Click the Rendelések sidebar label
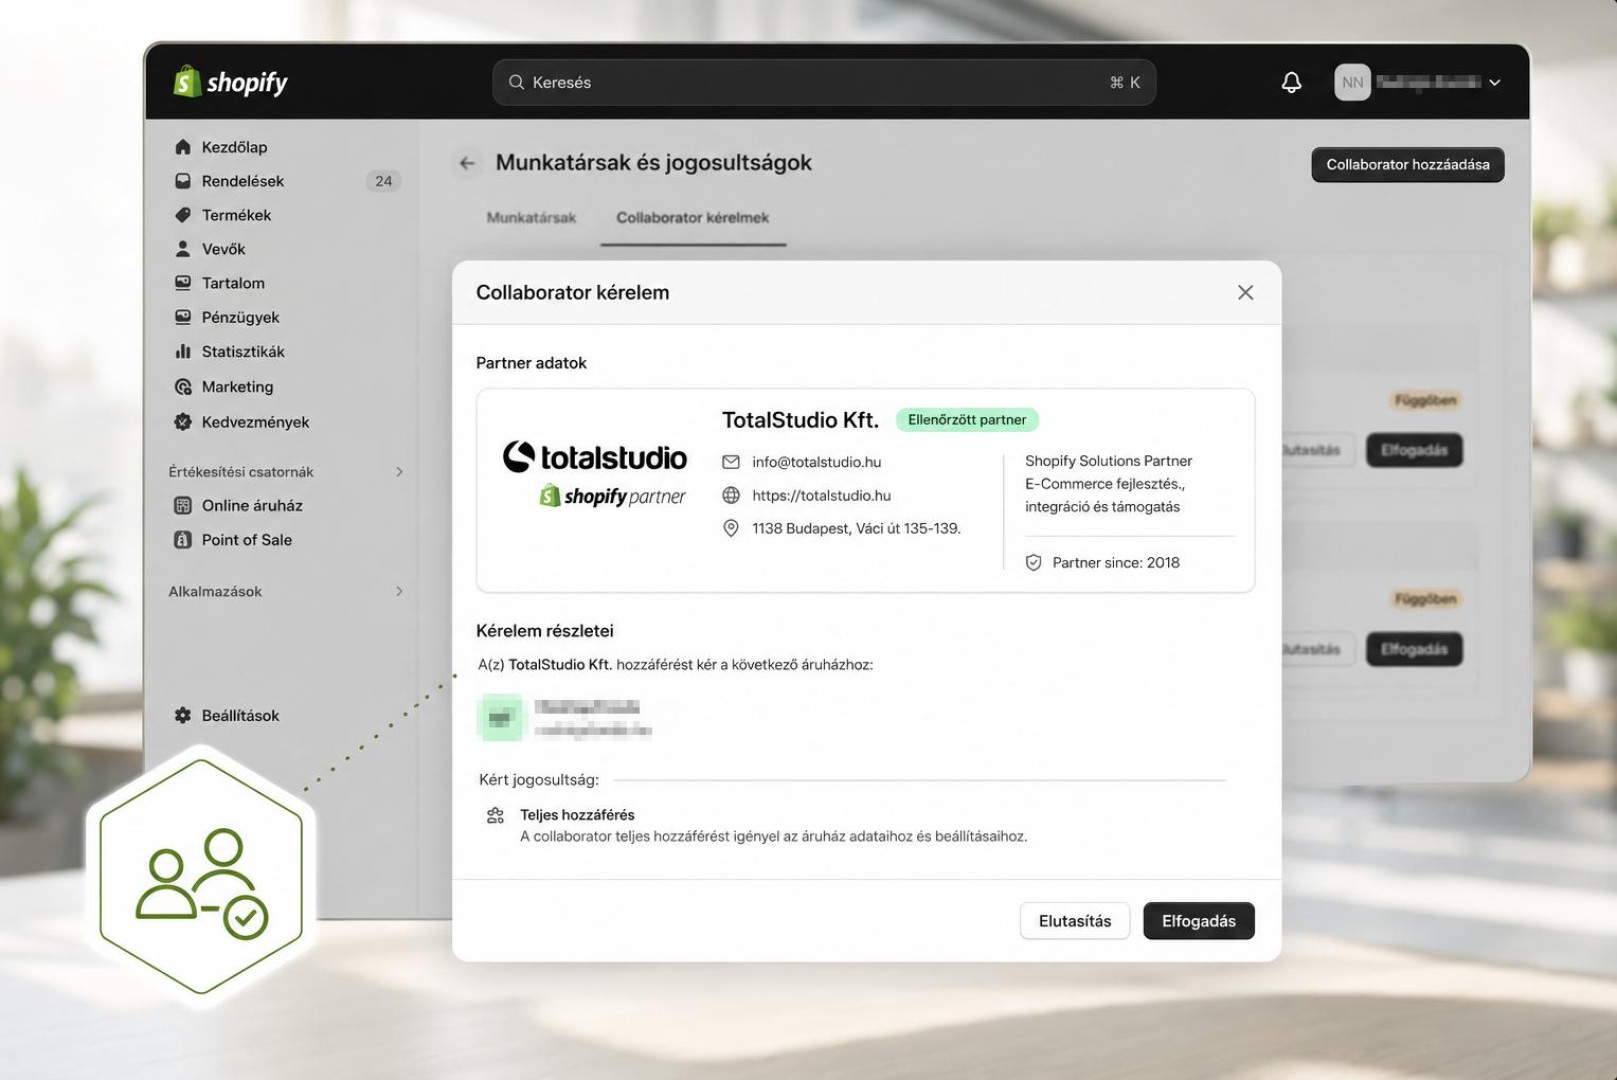The height and width of the screenshot is (1080, 1617). [x=243, y=181]
